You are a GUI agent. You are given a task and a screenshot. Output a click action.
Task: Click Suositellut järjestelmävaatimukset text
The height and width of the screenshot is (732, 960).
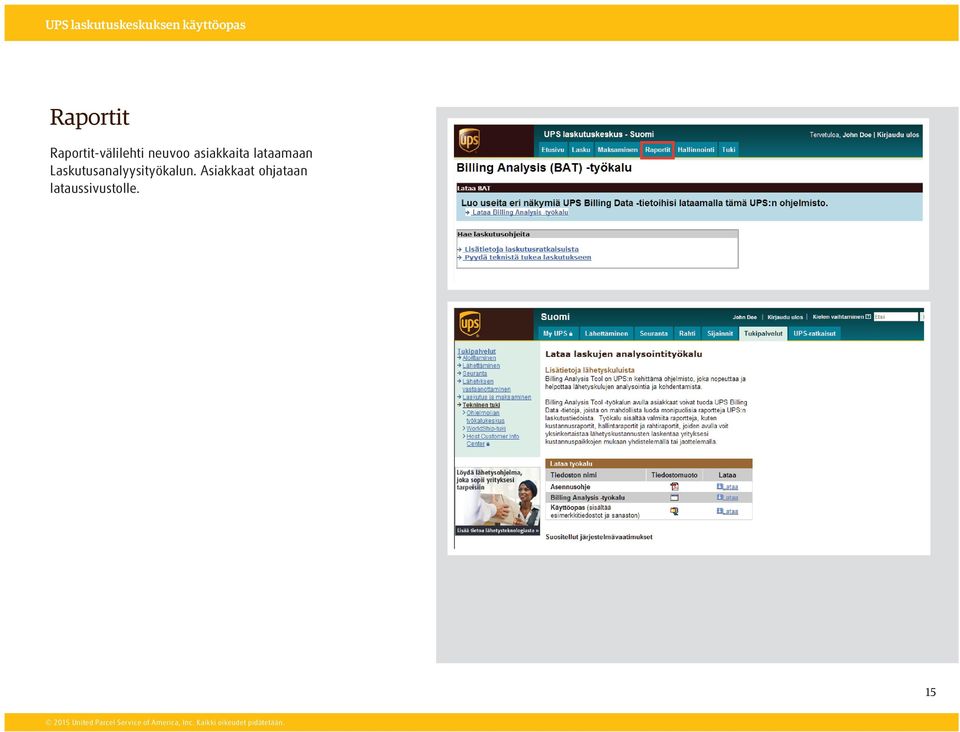[x=599, y=537]
